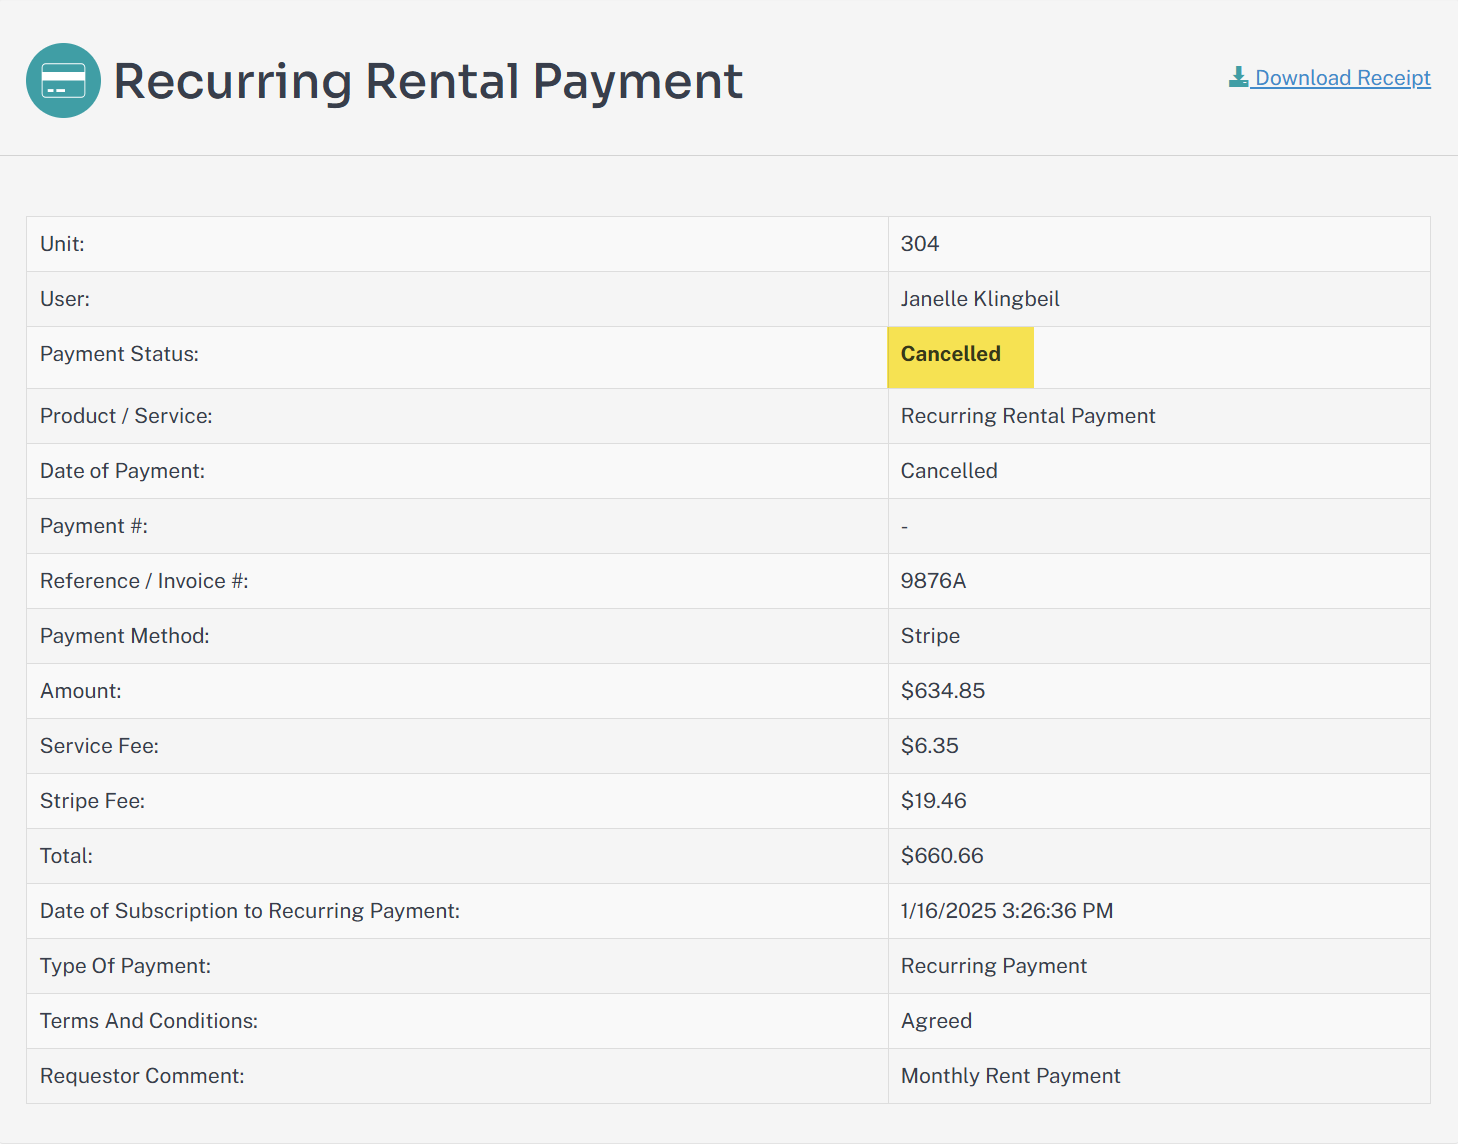This screenshot has height=1145, width=1458.
Task: Select the "Unit:" row label
Action: [x=62, y=244]
